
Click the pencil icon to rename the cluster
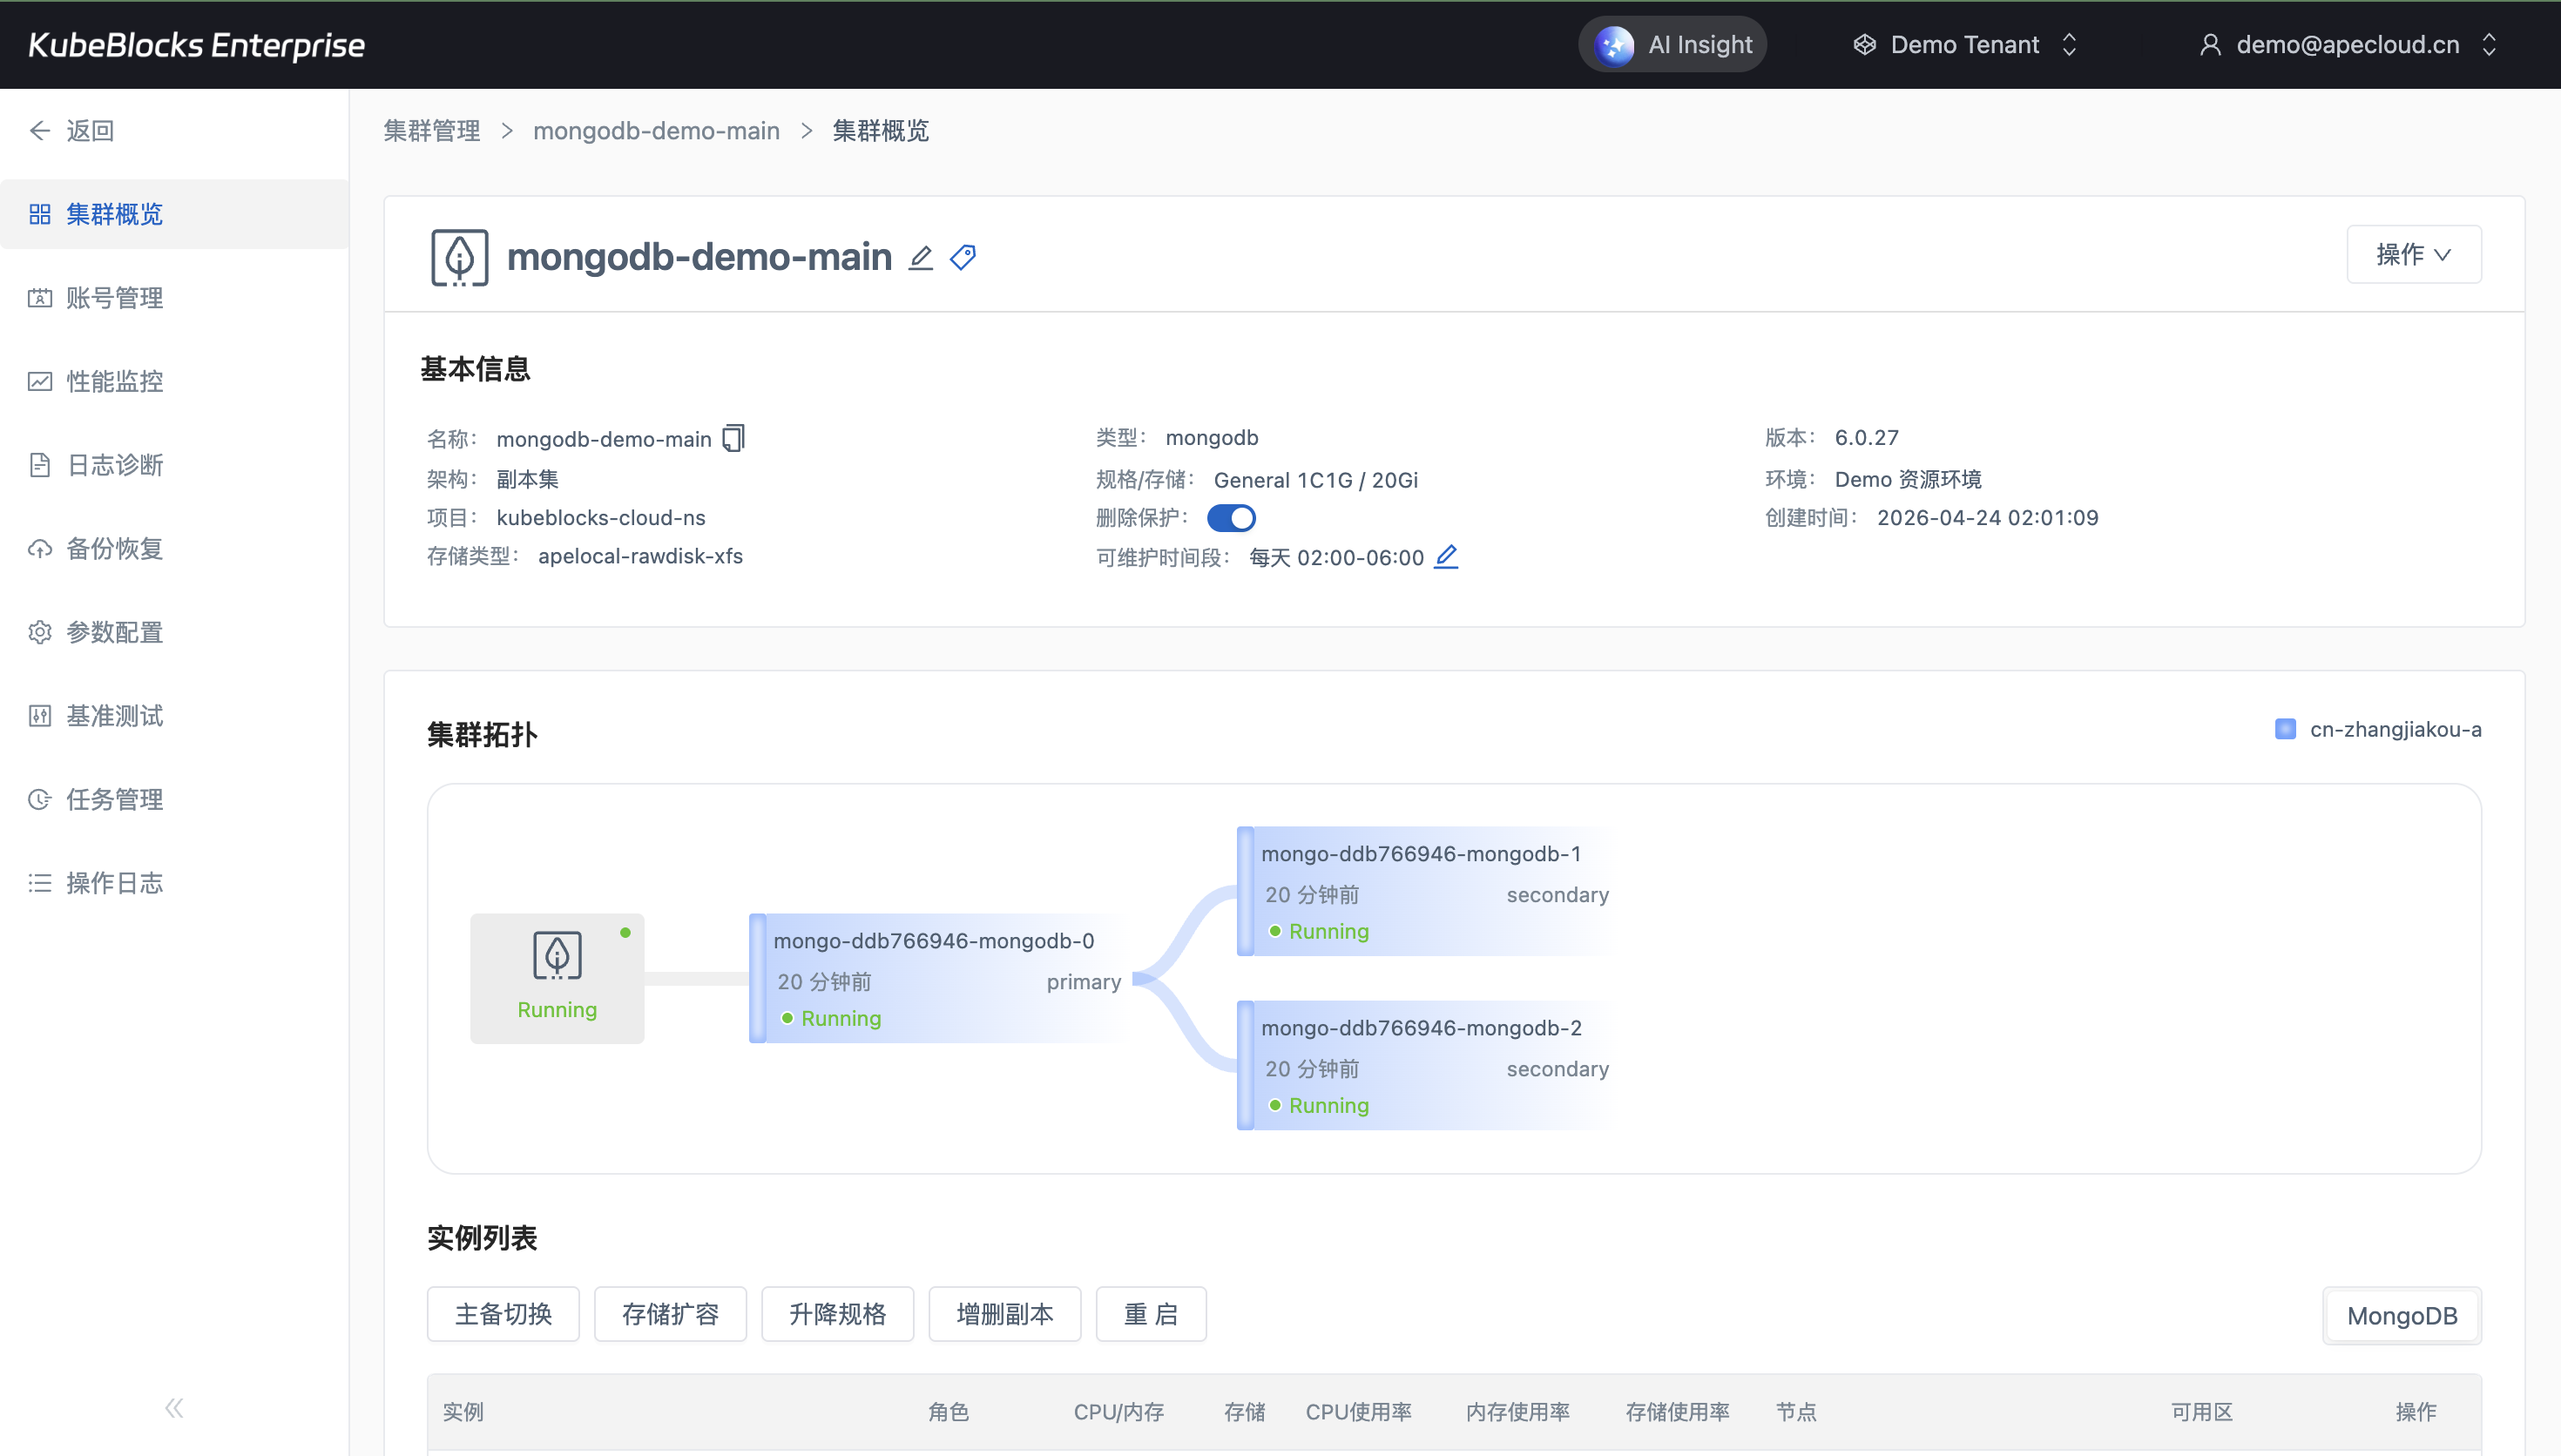[920, 258]
